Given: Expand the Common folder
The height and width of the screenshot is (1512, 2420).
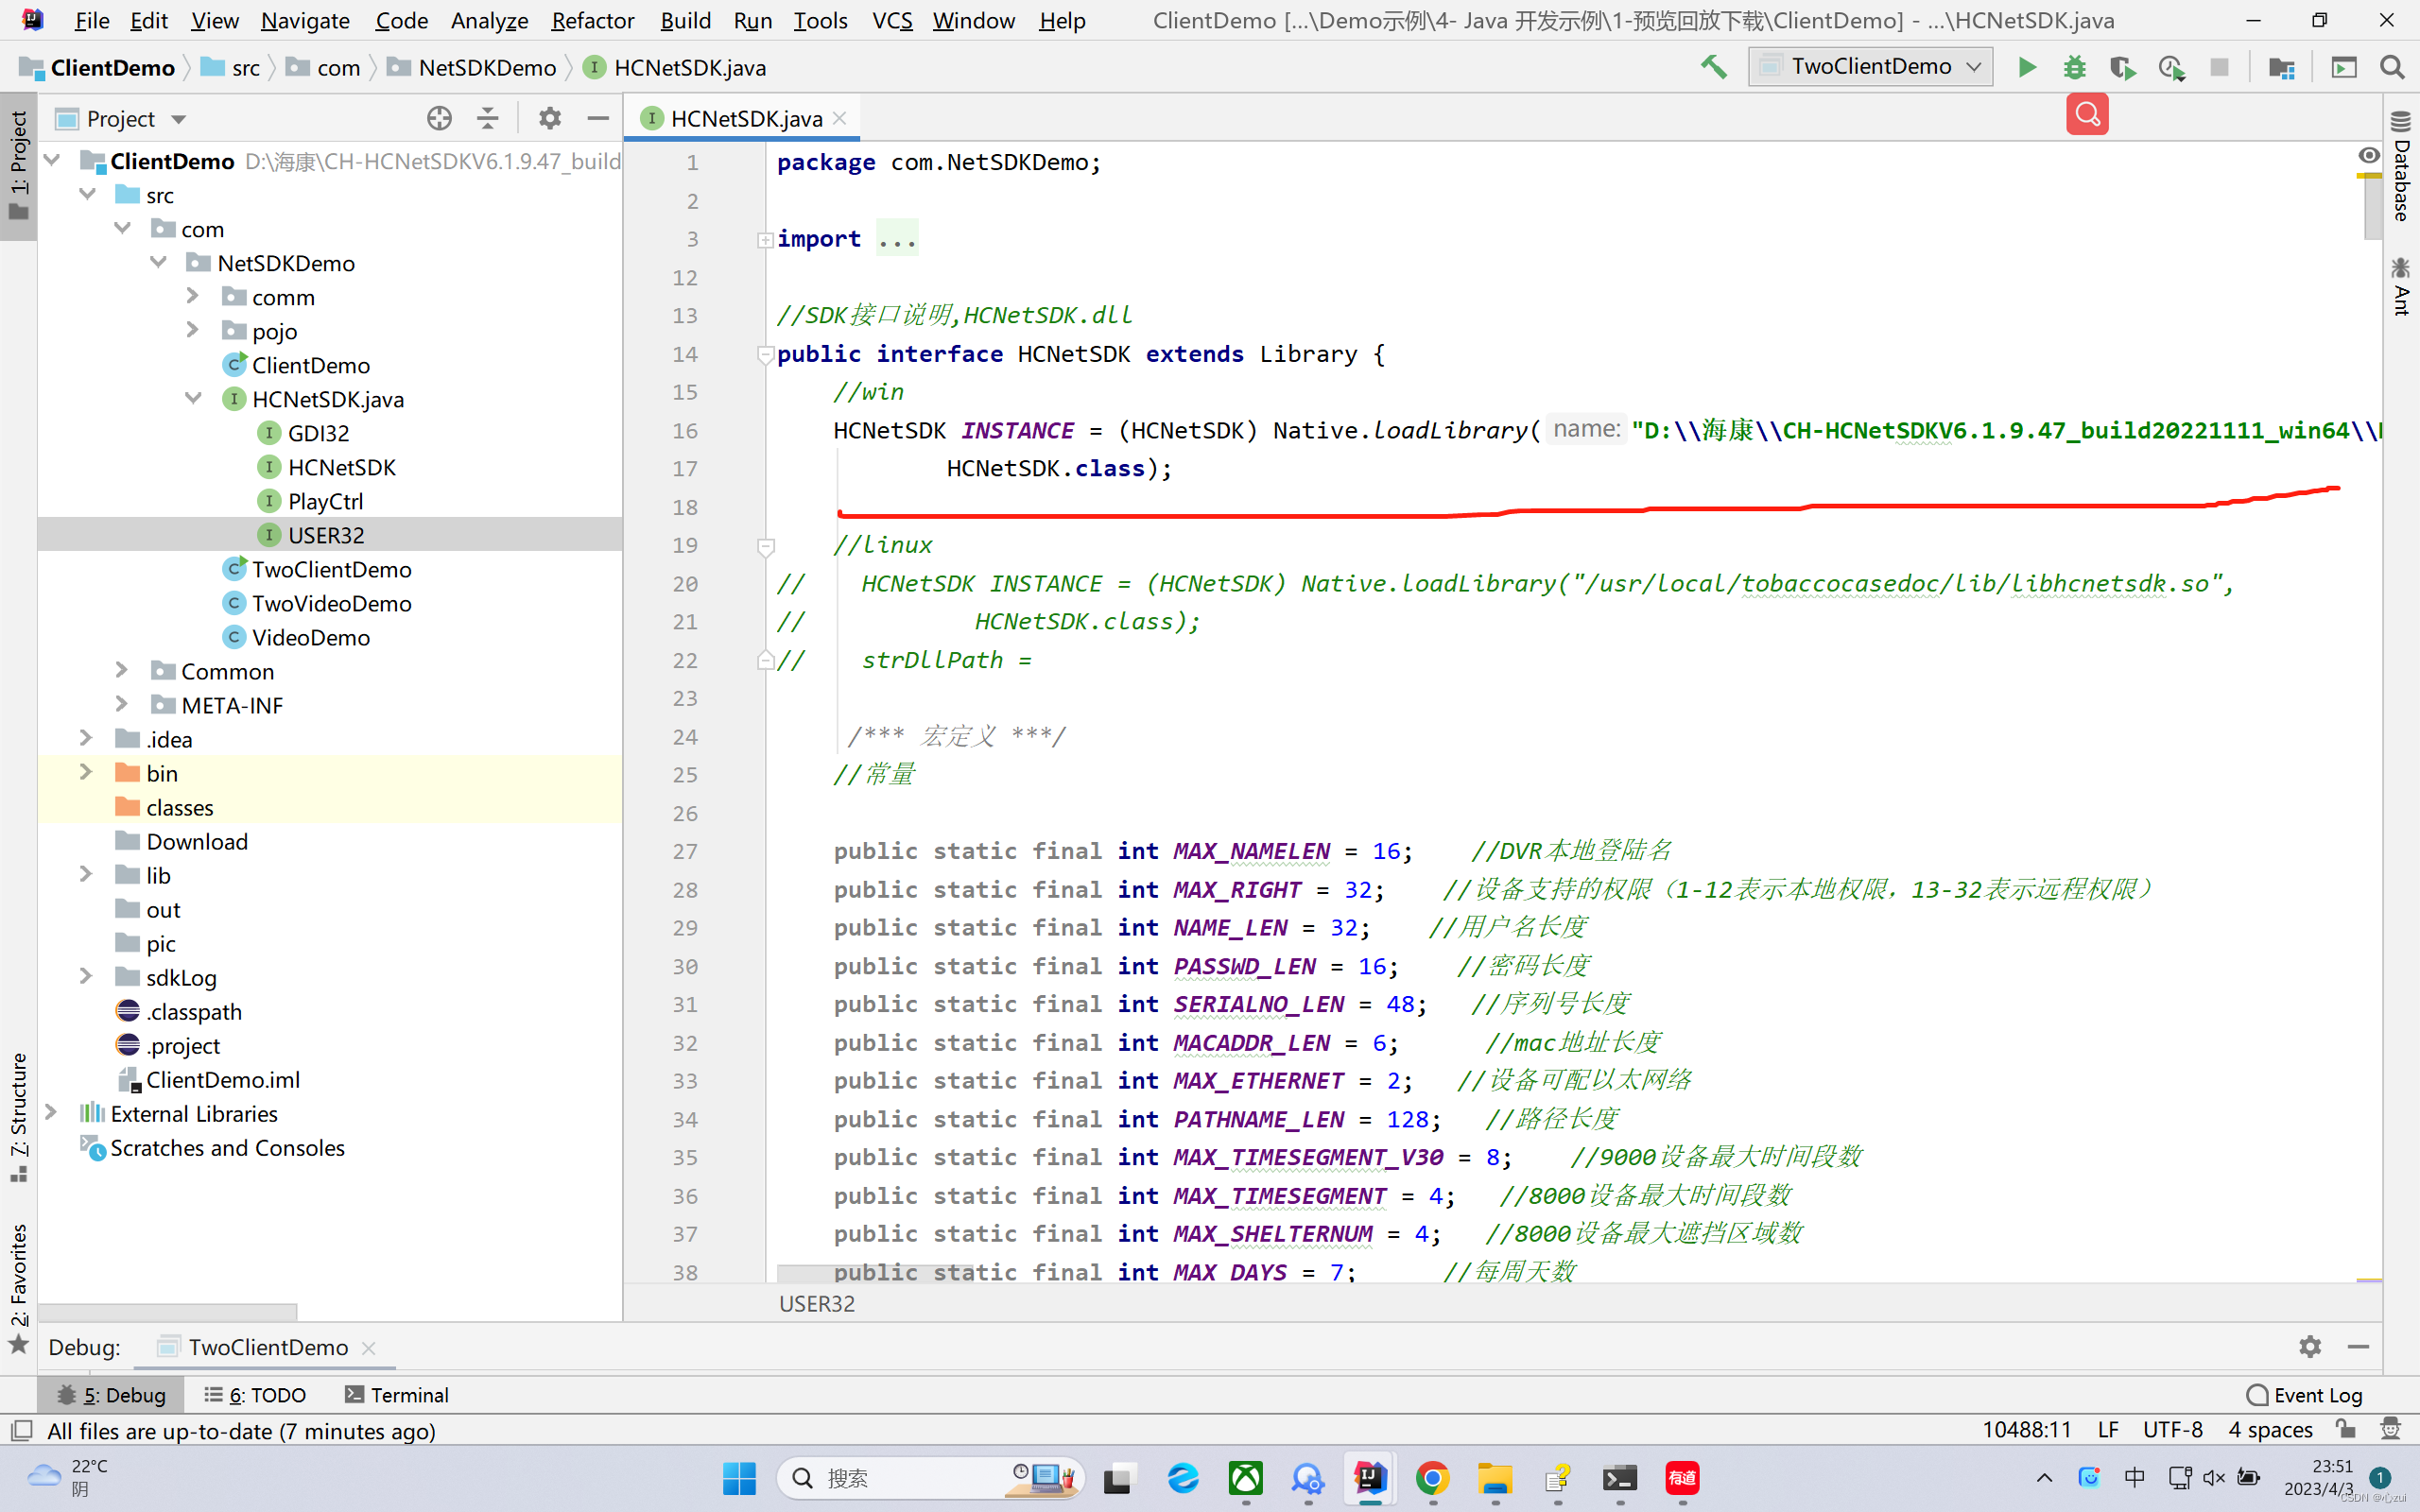Looking at the screenshot, I should 122,670.
